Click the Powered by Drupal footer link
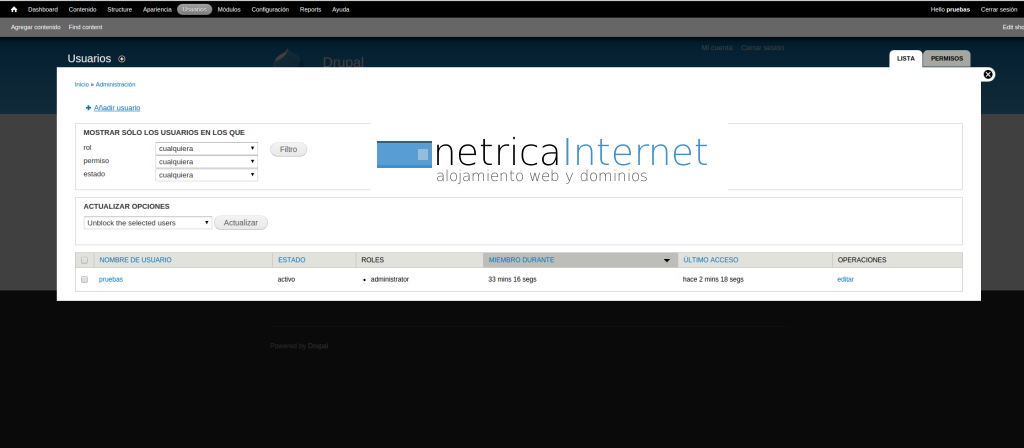Viewport: 1024px width, 448px height. point(318,346)
